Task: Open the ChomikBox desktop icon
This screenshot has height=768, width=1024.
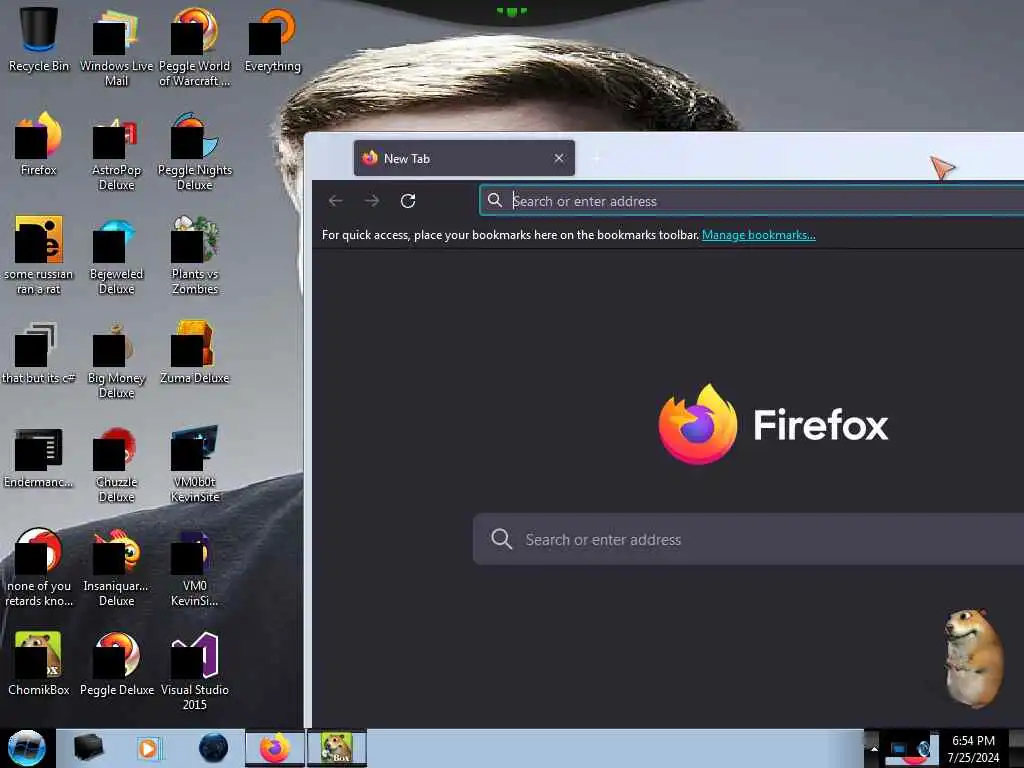Action: tap(39, 664)
